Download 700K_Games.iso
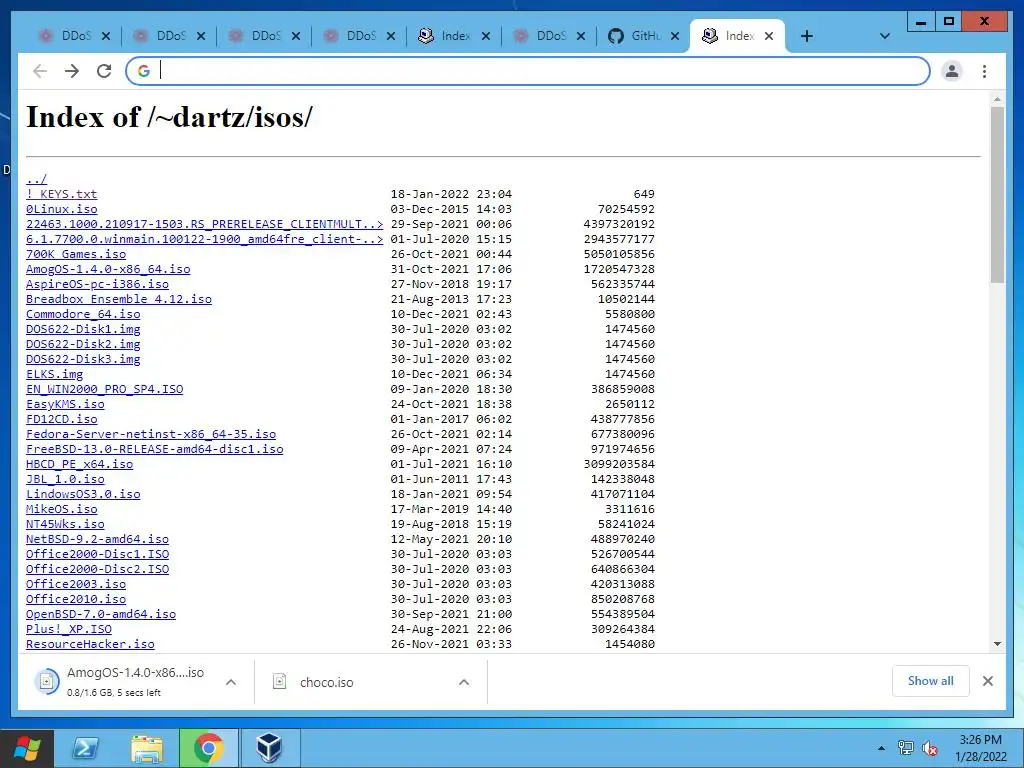This screenshot has height=768, width=1024. click(76, 254)
